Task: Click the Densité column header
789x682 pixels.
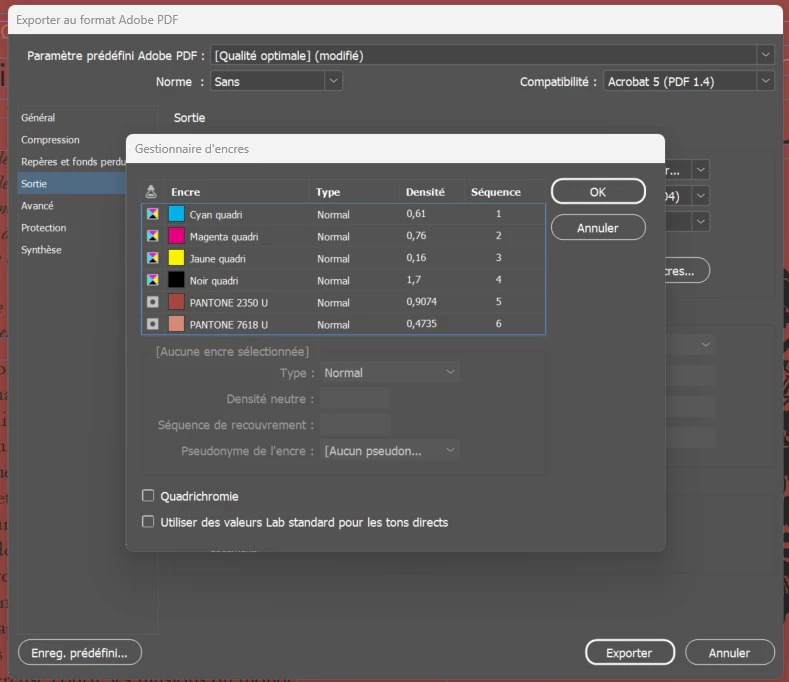Action: click(425, 192)
